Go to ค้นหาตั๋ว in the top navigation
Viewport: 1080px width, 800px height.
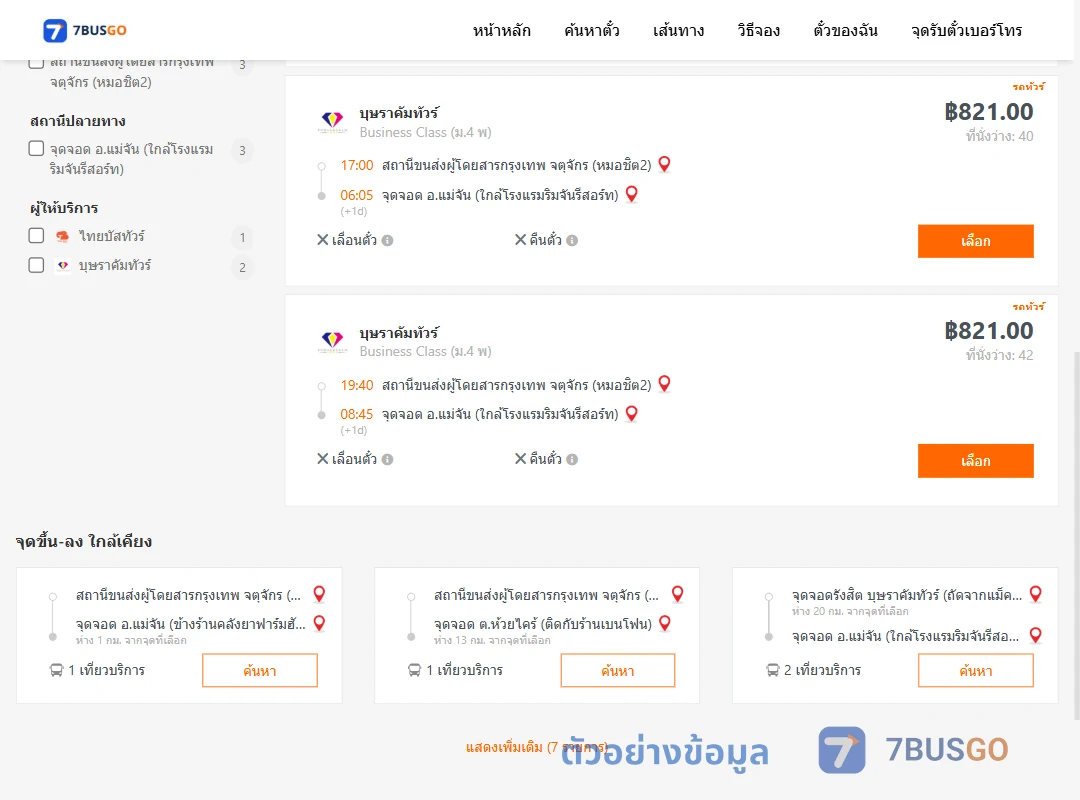pos(592,30)
